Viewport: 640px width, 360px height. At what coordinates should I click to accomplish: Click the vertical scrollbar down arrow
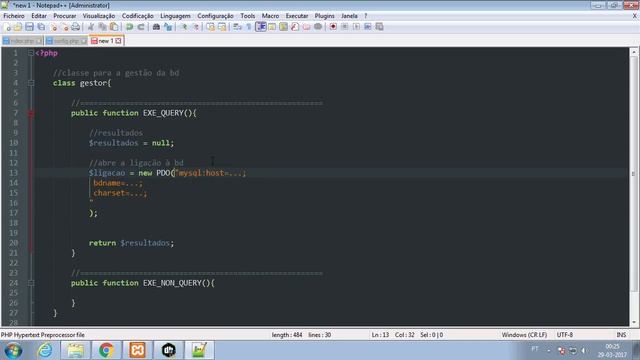click(633, 322)
